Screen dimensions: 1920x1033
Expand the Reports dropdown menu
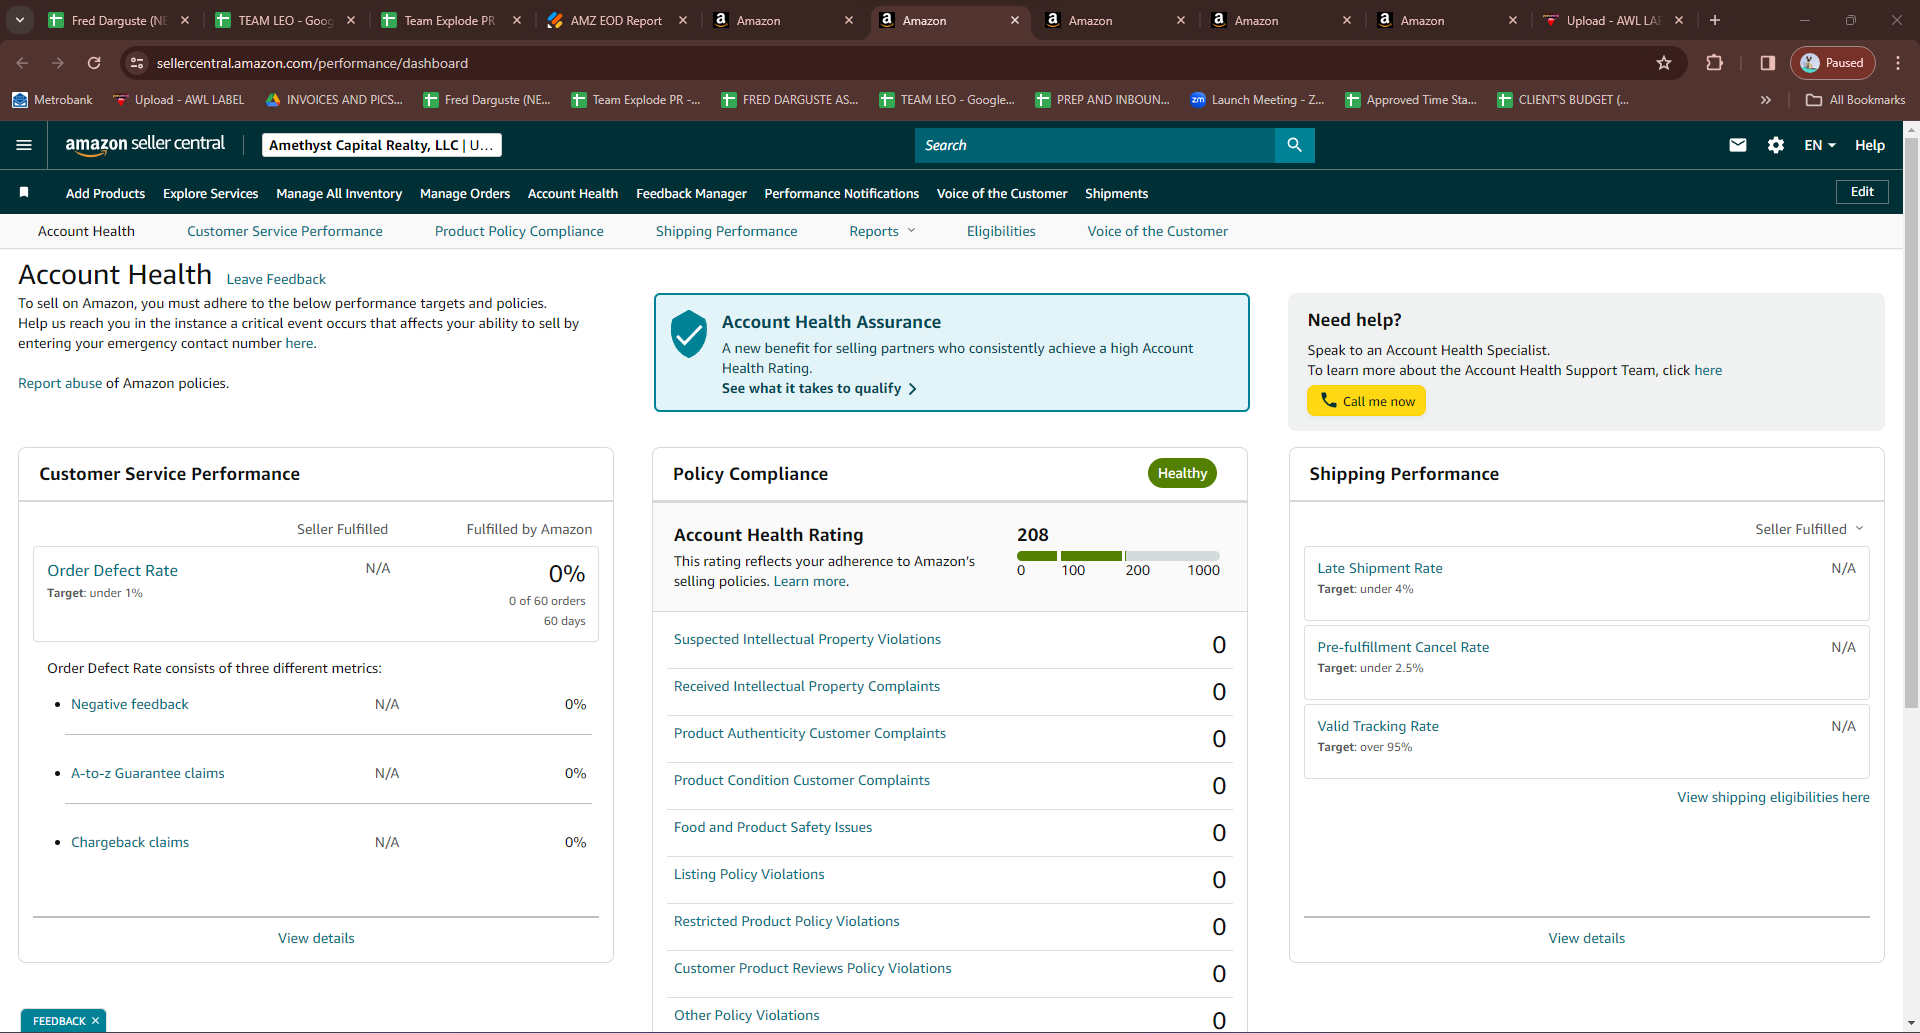pyautogui.click(x=882, y=231)
